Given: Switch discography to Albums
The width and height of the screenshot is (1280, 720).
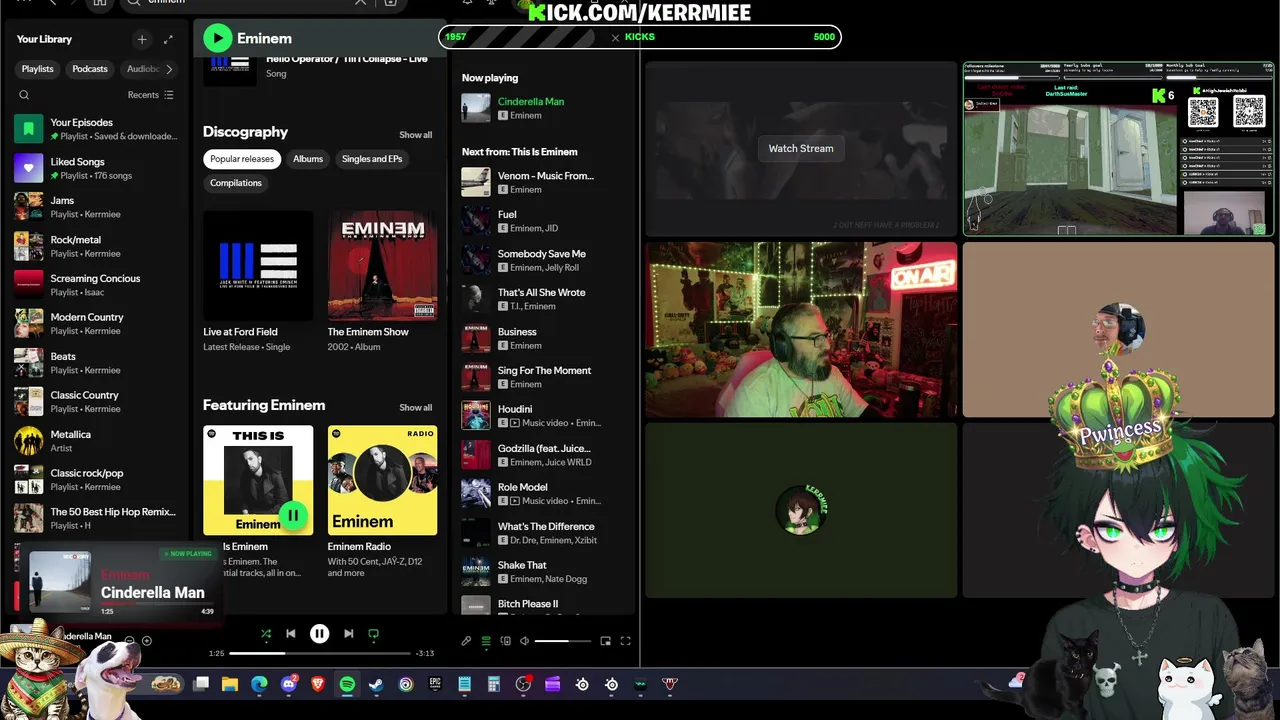Looking at the screenshot, I should click(308, 159).
